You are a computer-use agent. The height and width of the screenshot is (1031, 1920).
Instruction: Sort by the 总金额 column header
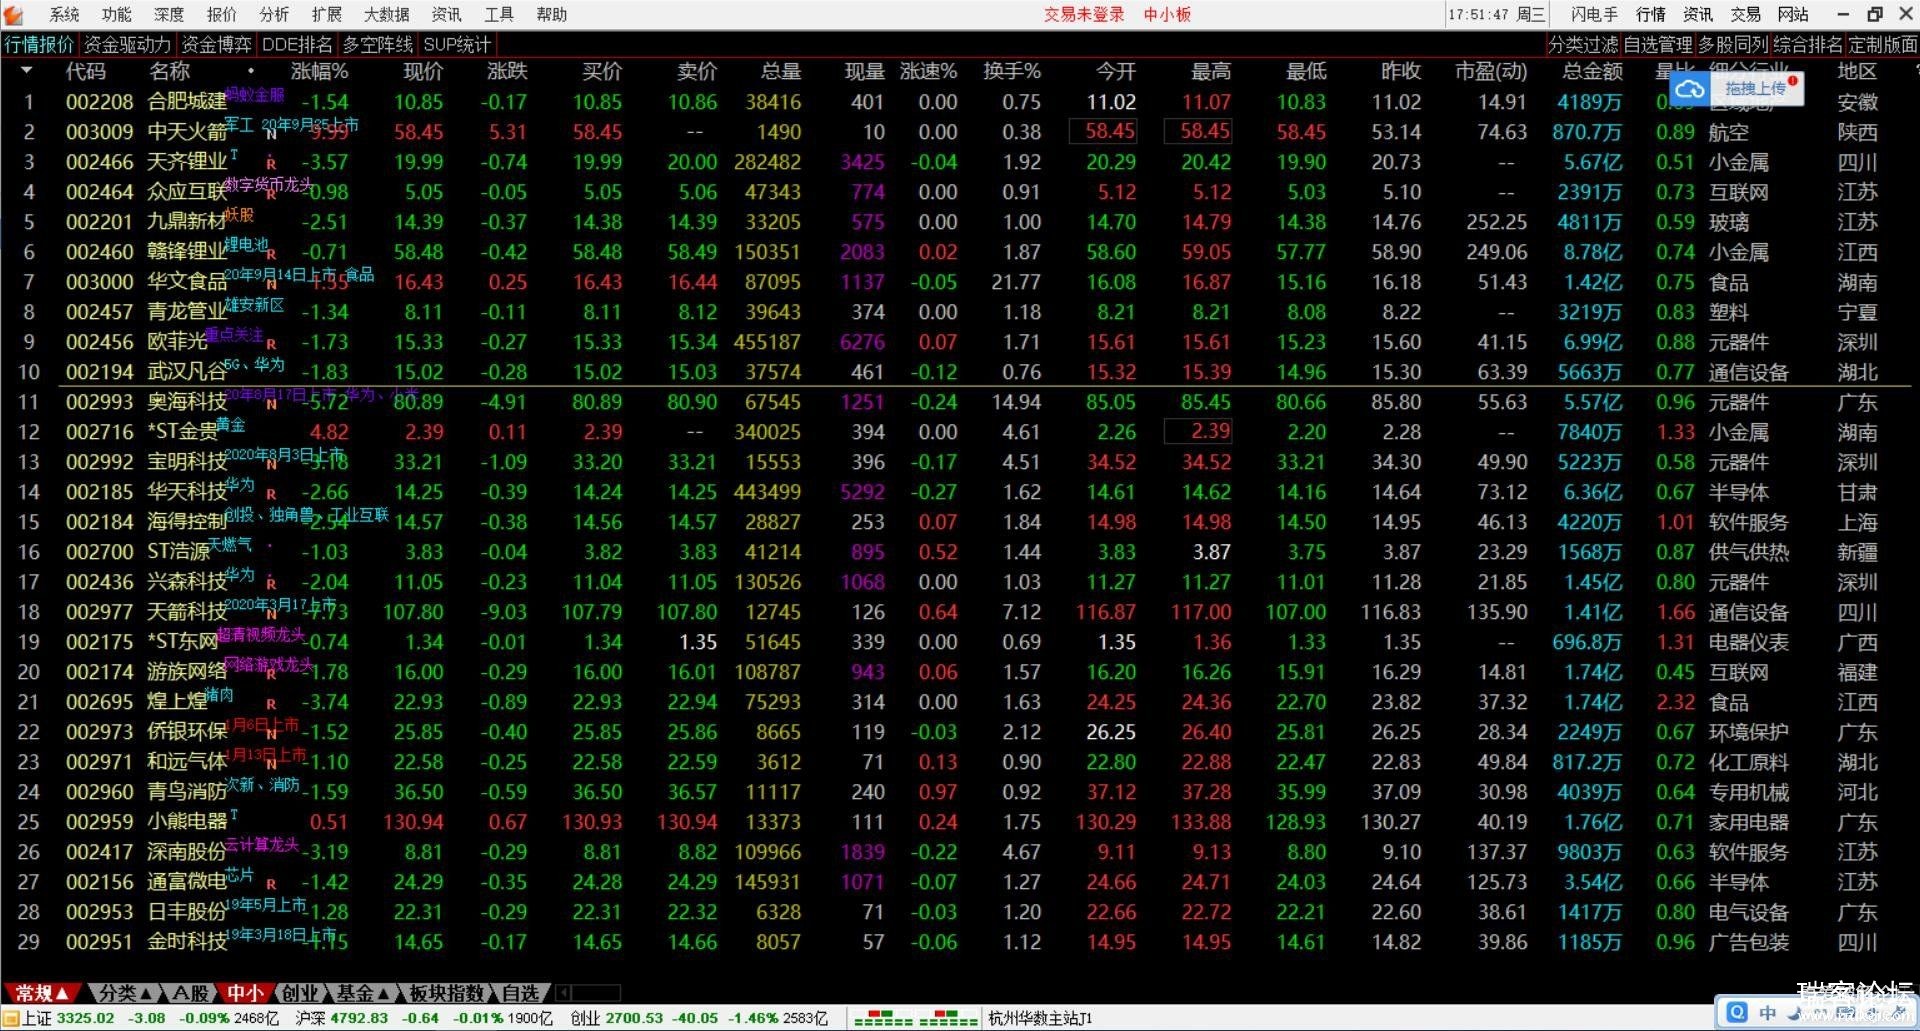pos(1592,71)
